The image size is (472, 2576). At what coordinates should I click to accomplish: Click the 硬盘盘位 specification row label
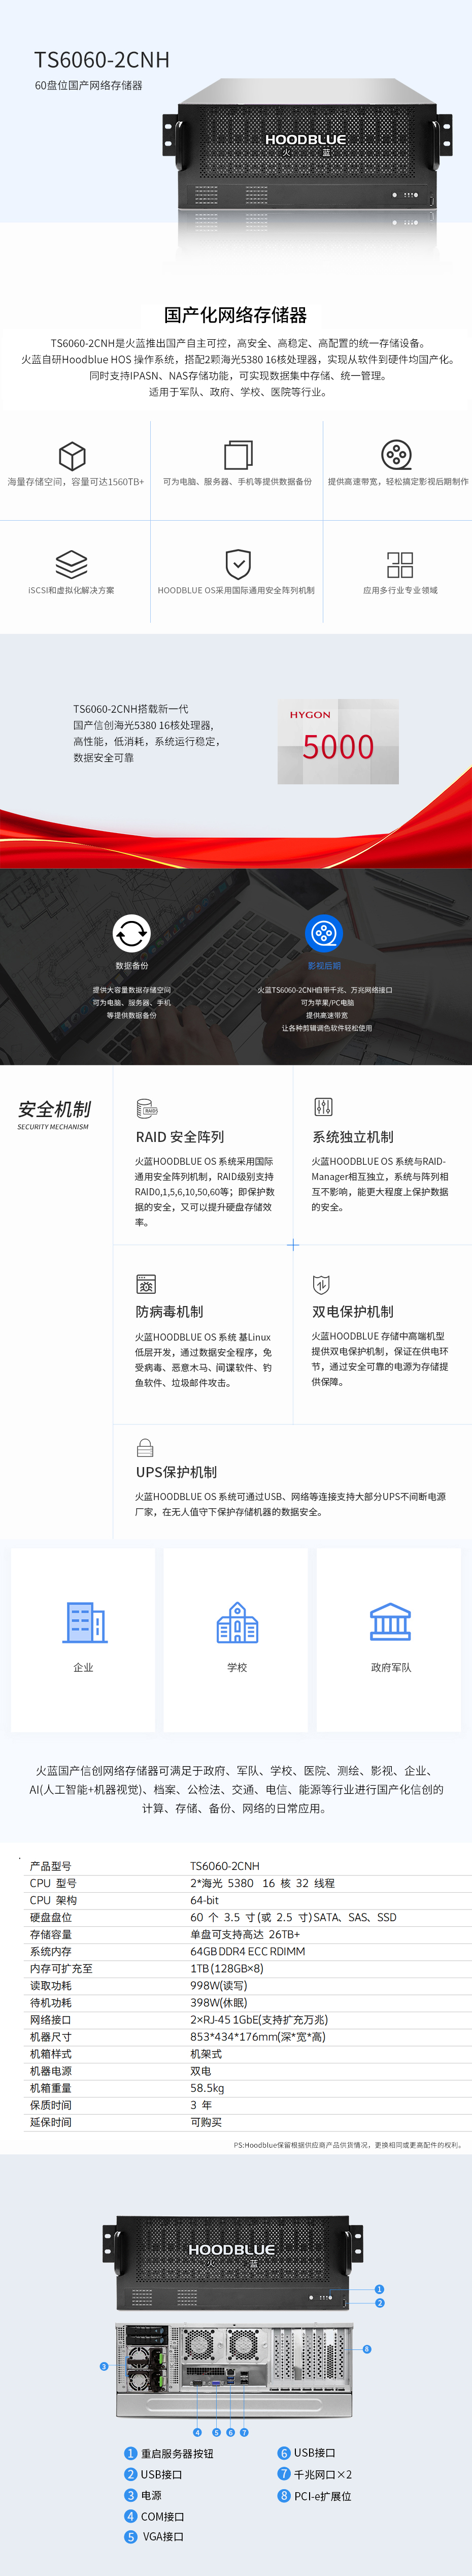click(x=51, y=1917)
